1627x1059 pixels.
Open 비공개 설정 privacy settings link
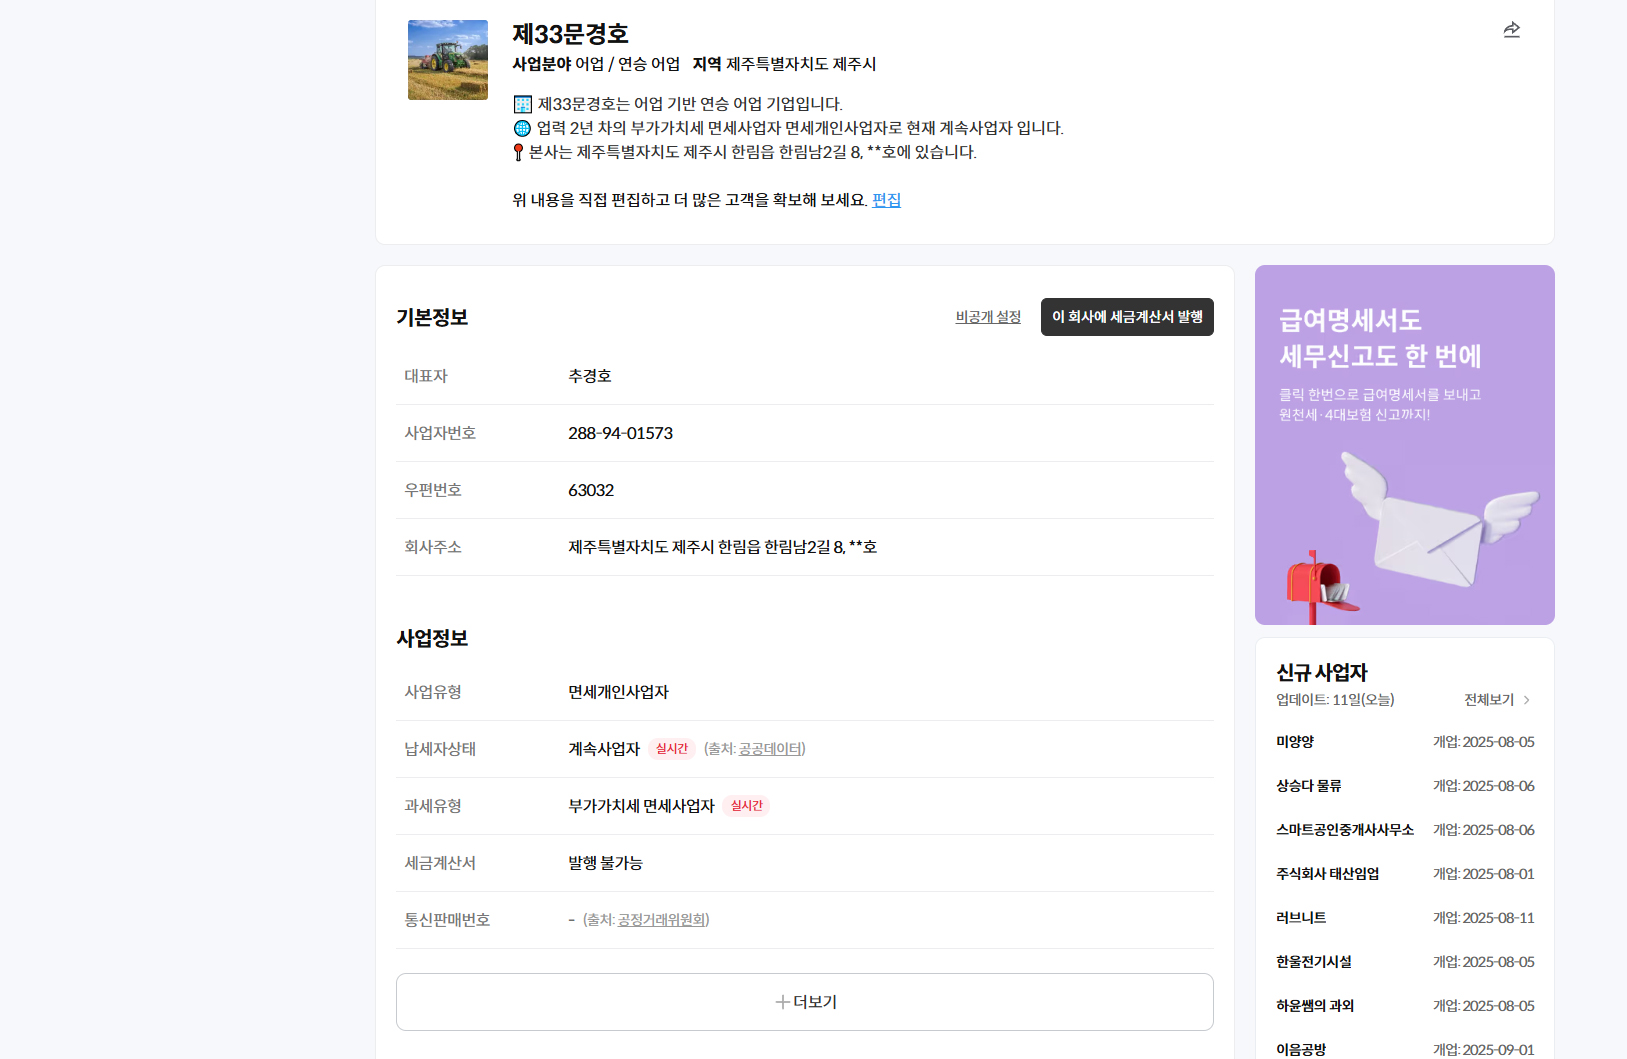987,317
